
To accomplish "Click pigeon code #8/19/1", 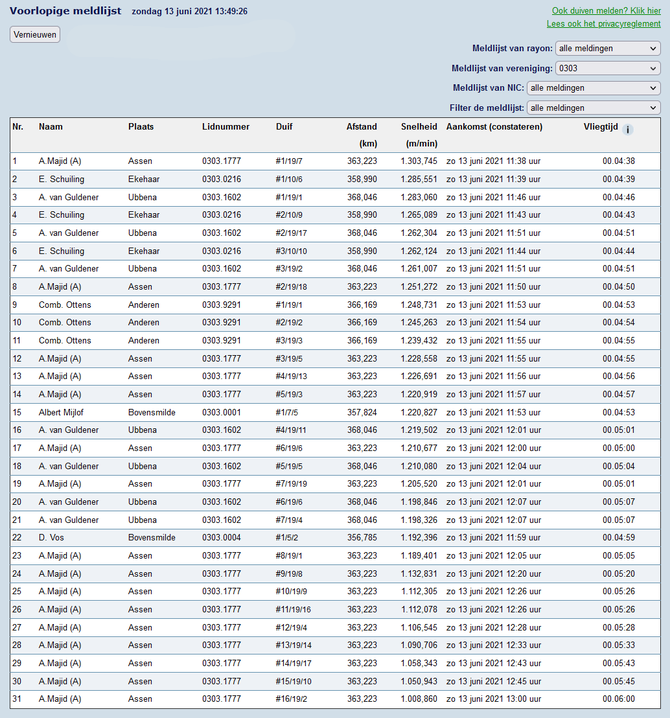I will click(x=289, y=556).
